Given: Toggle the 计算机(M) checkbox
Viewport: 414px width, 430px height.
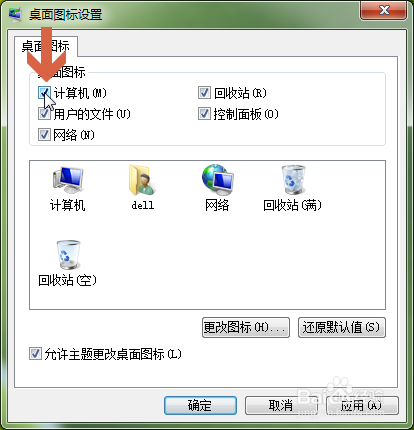Looking at the screenshot, I should 44,93.
